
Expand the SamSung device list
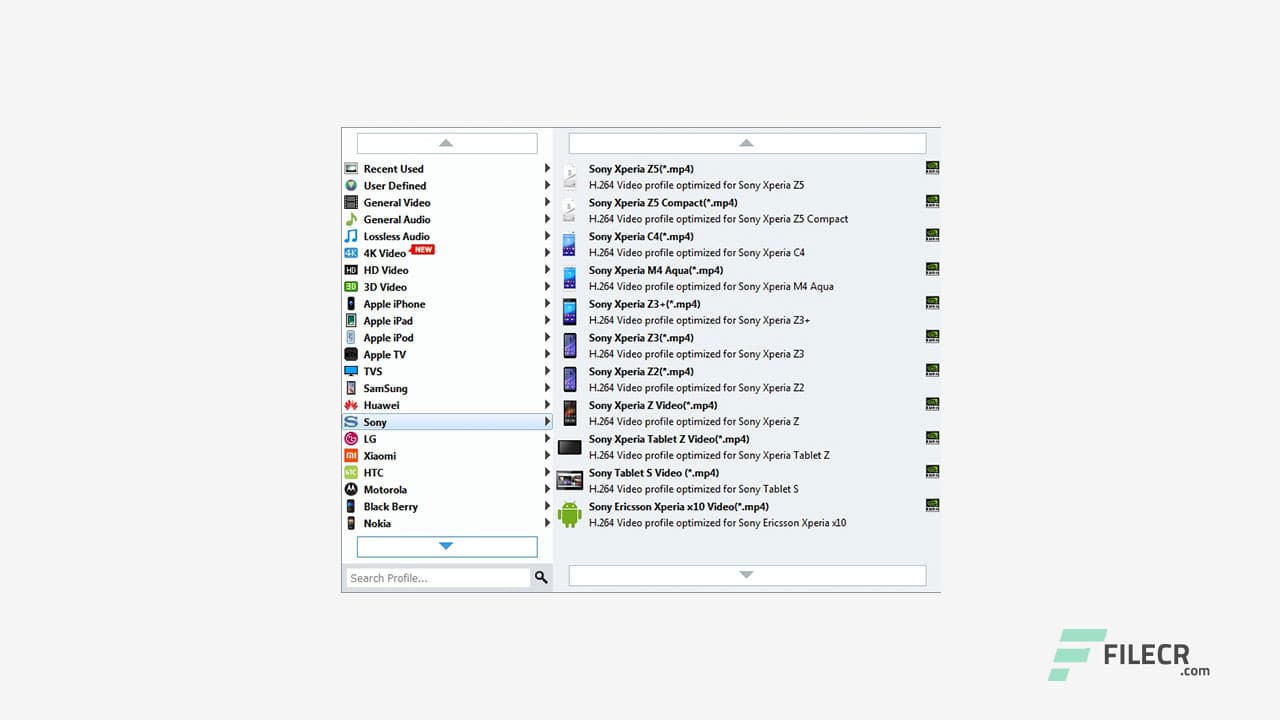pyautogui.click(x=546, y=388)
